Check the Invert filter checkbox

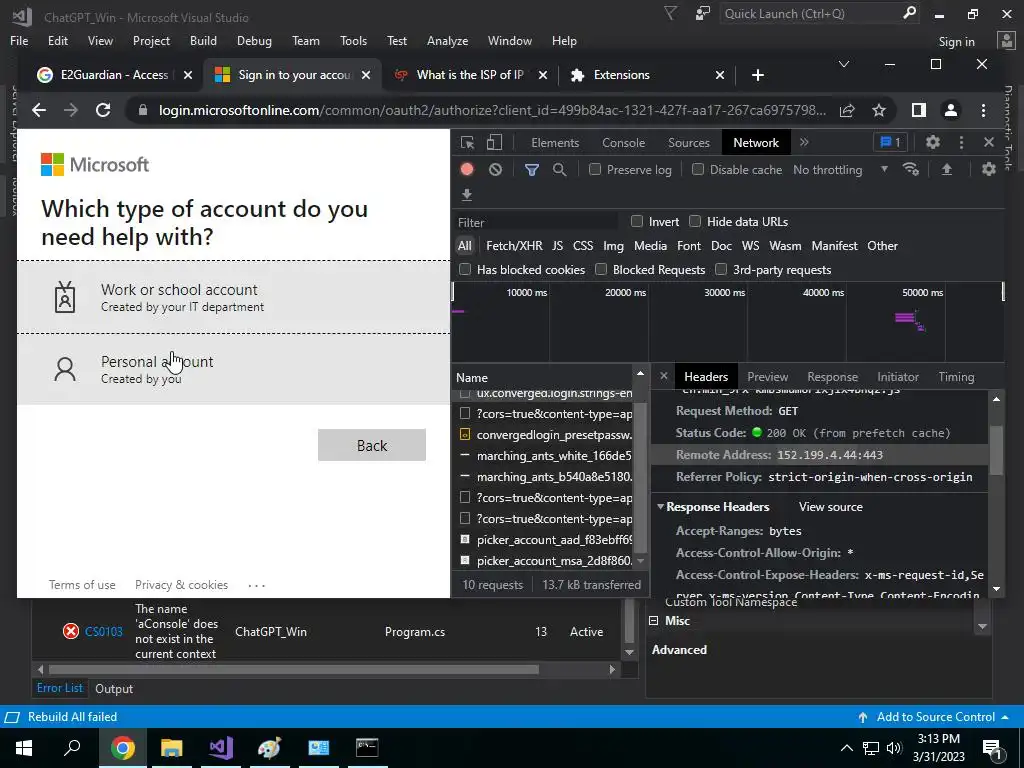637,221
